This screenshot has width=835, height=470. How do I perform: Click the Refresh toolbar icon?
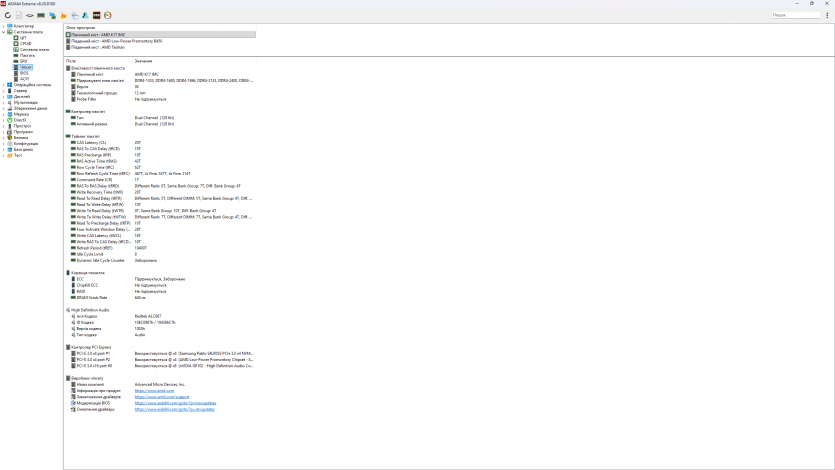8,15
